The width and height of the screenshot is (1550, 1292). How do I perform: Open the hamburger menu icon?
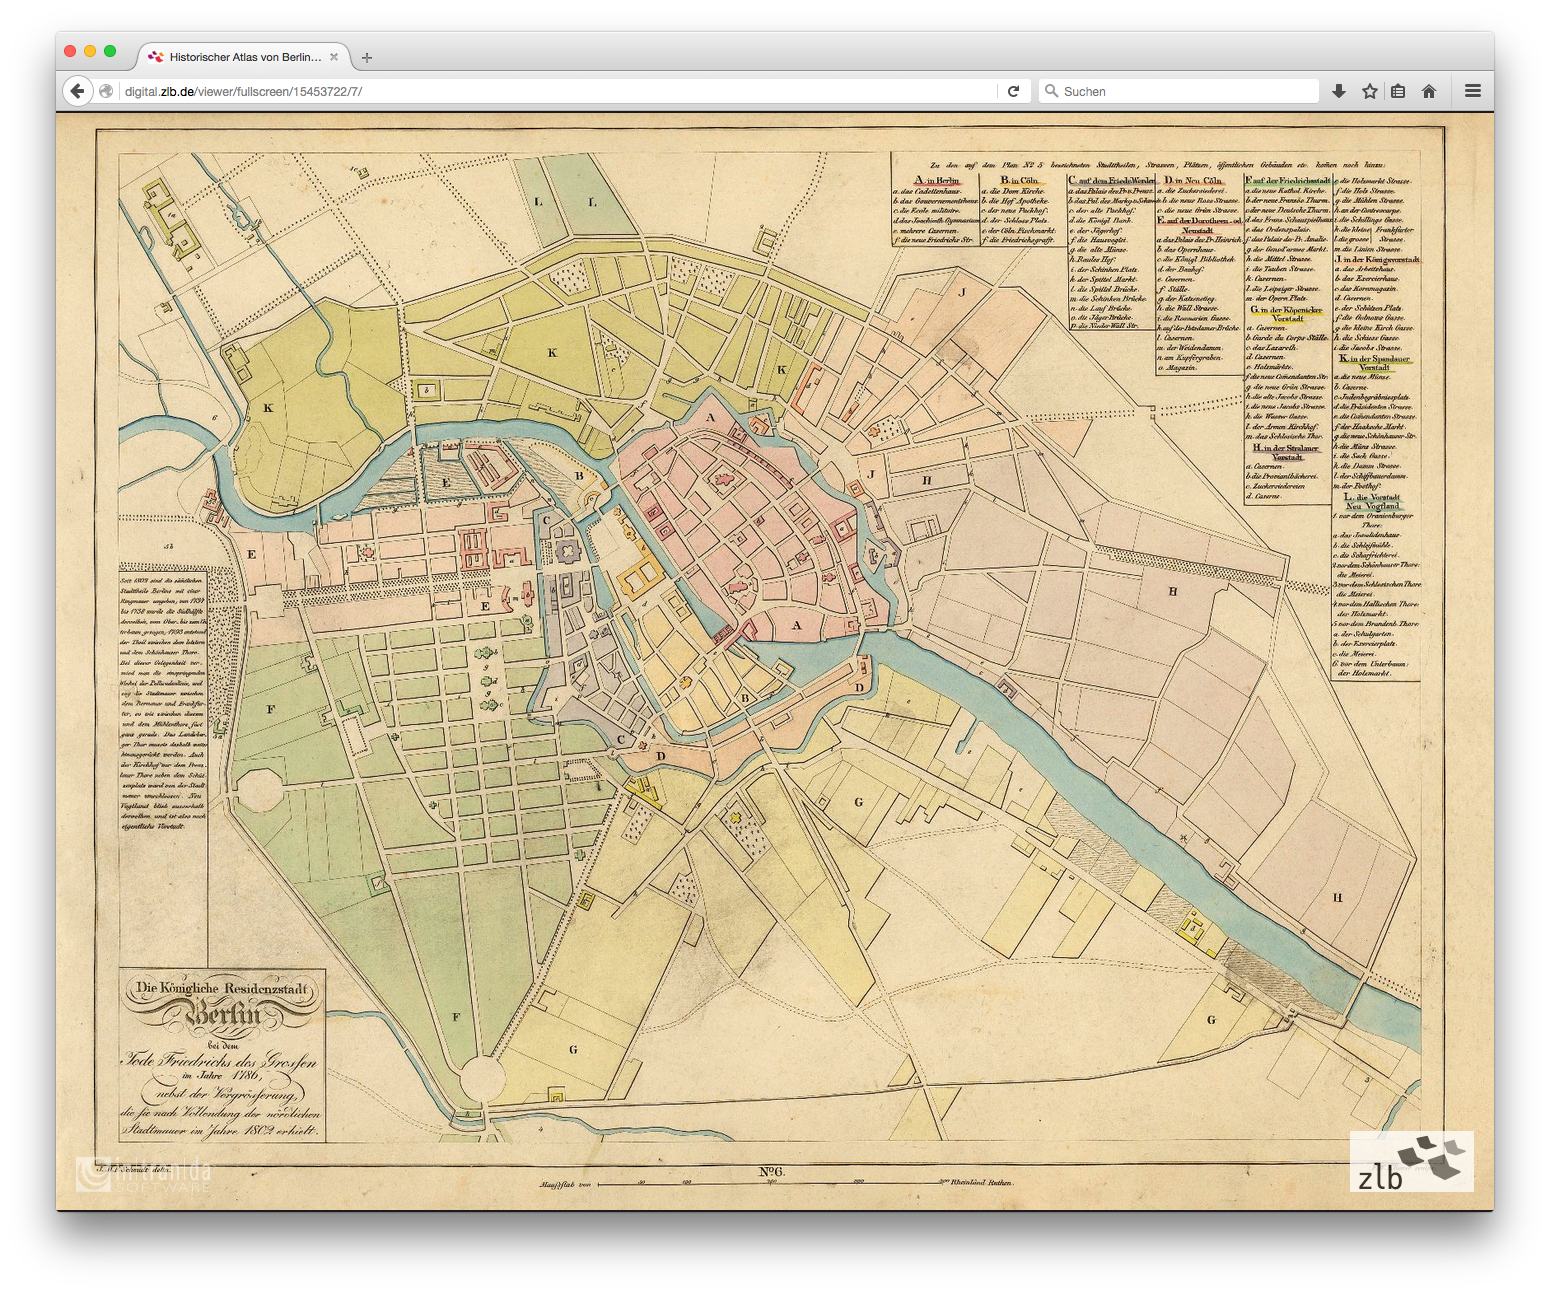point(1473,91)
